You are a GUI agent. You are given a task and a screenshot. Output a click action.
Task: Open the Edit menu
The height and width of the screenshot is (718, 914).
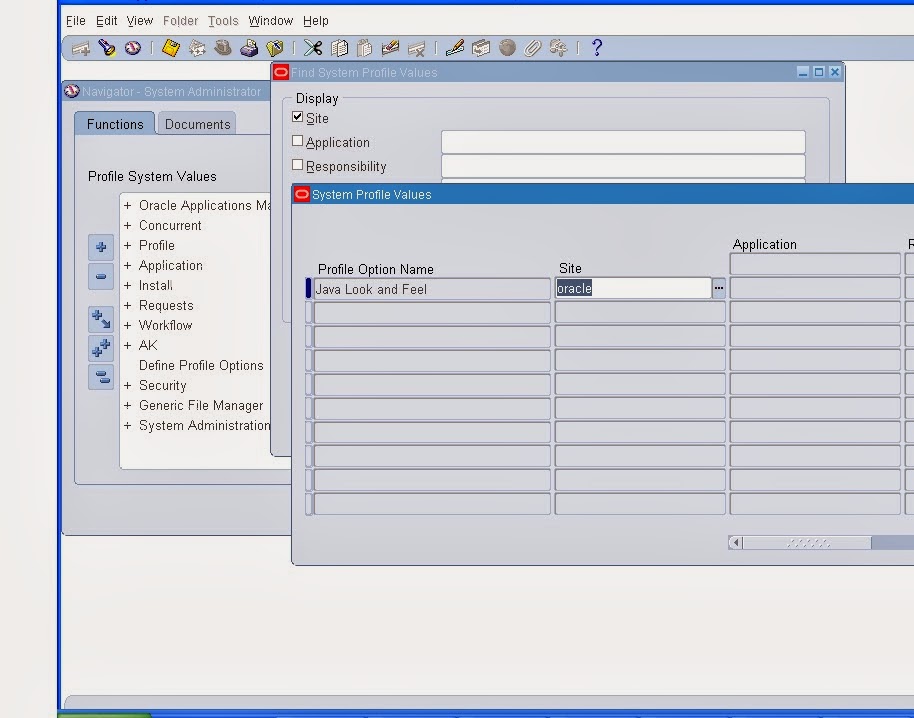point(107,21)
